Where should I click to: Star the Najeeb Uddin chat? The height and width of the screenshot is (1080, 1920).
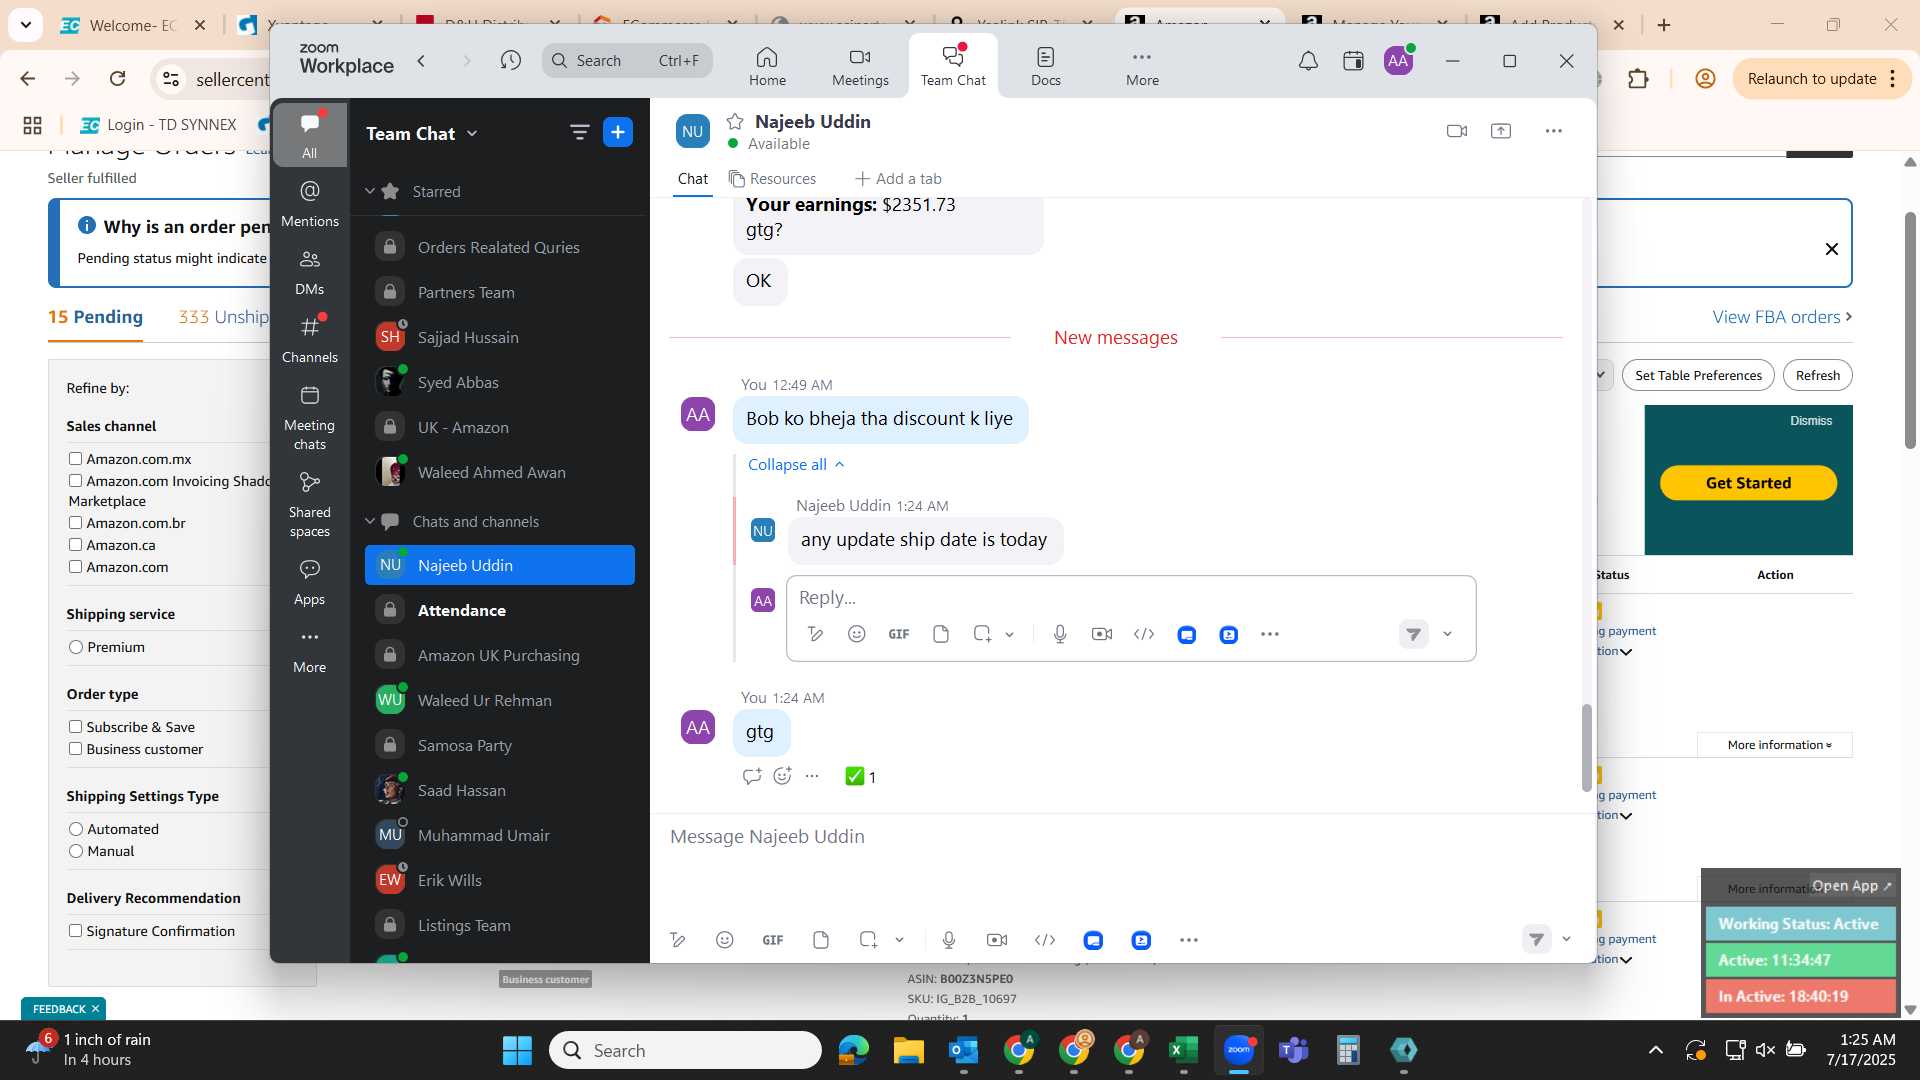735,121
